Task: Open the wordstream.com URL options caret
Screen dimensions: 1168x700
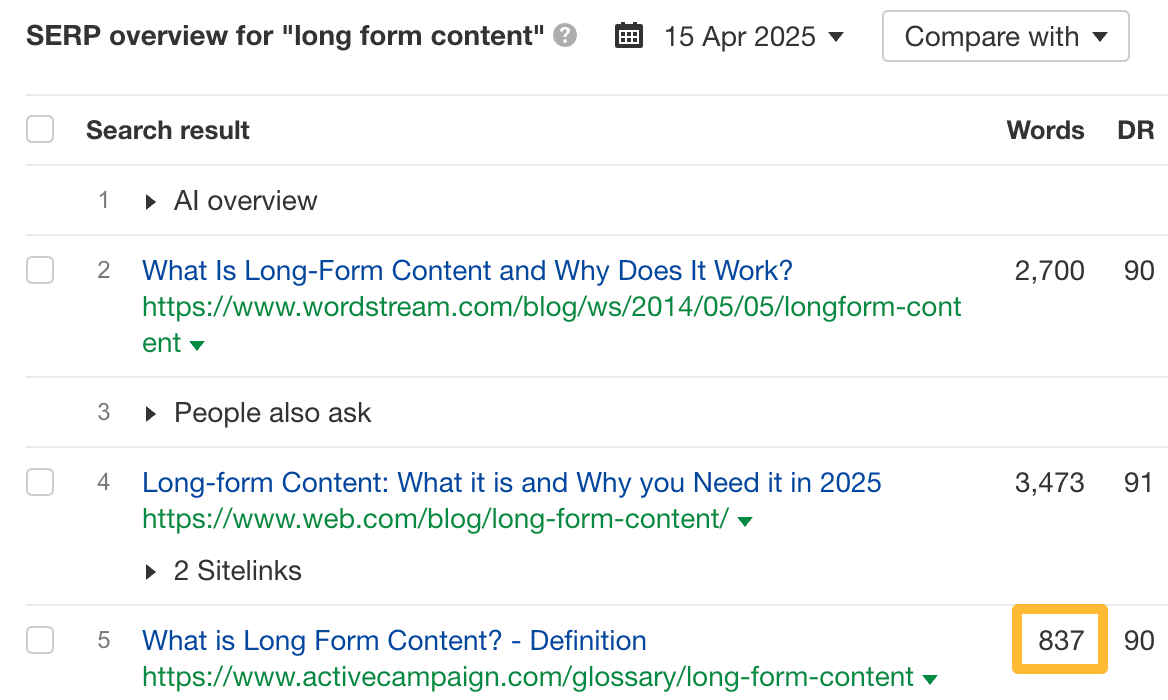Action: click(196, 344)
